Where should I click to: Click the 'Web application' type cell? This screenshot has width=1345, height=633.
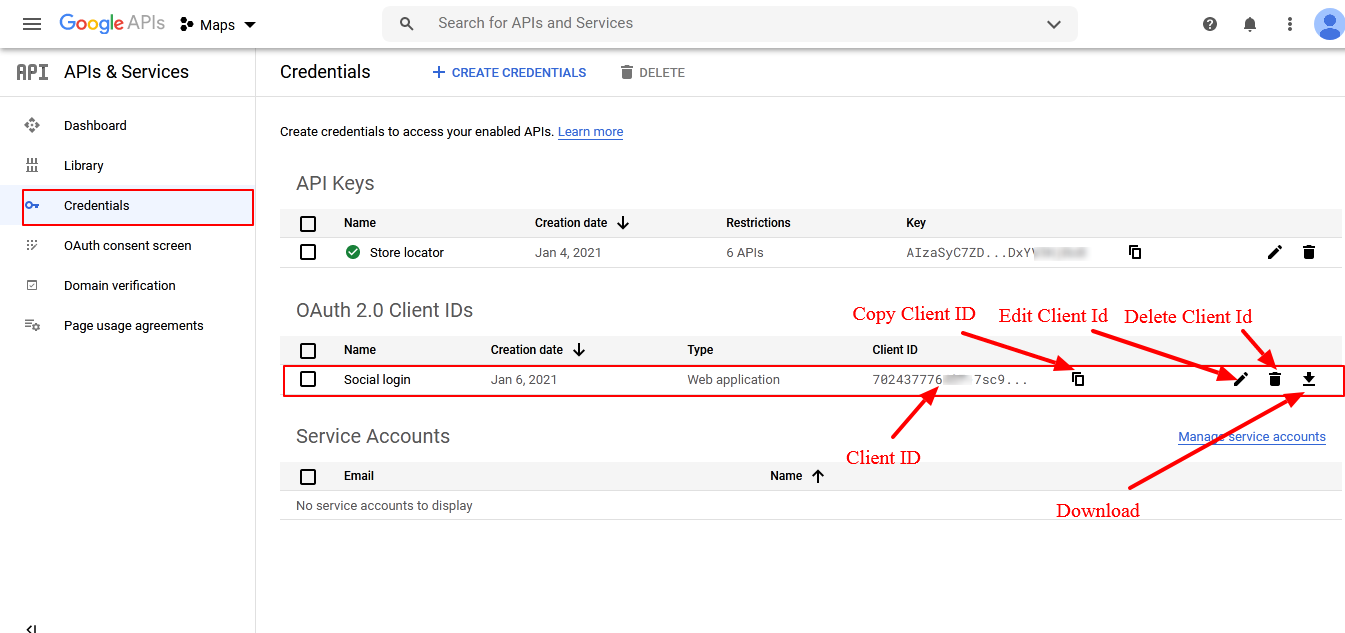(734, 380)
